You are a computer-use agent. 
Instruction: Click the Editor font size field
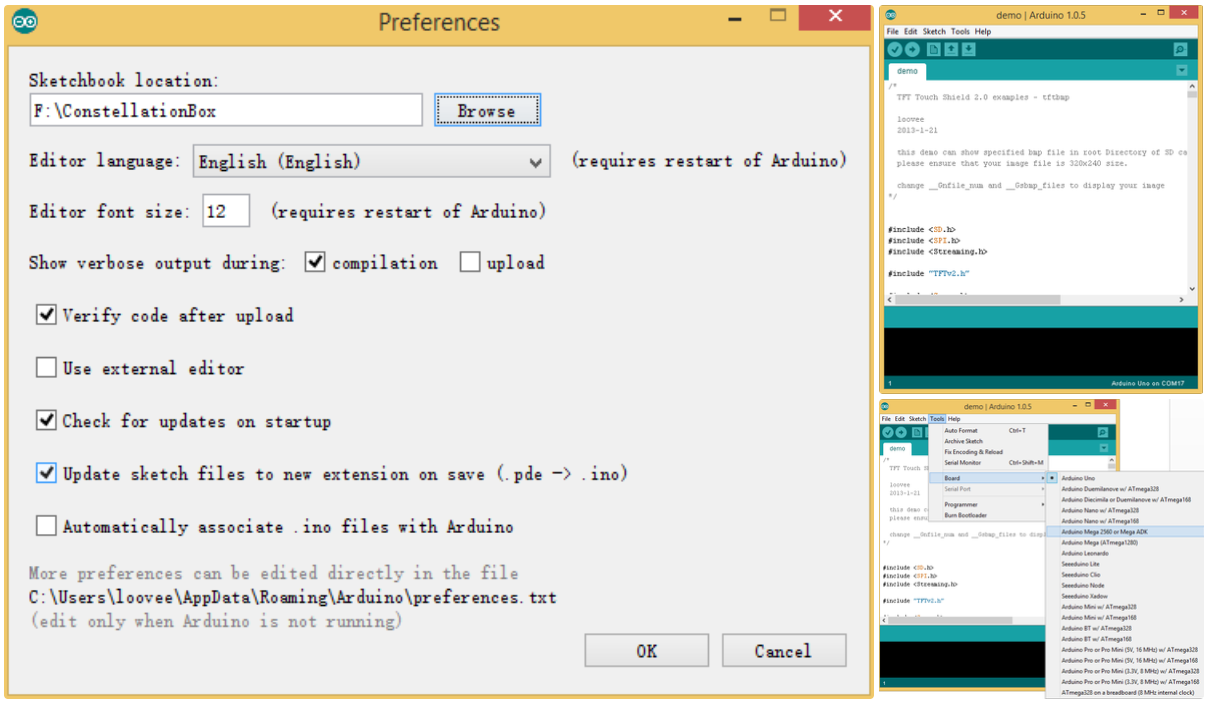pos(226,211)
